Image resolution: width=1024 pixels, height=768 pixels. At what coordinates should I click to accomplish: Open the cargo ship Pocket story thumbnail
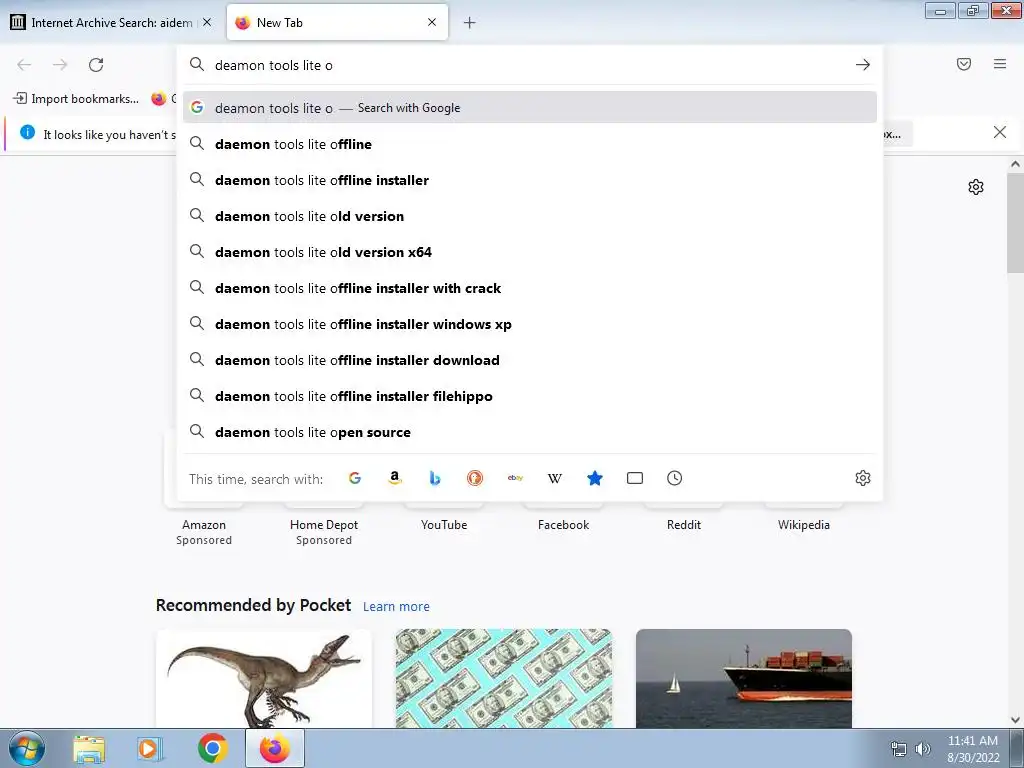pos(744,679)
